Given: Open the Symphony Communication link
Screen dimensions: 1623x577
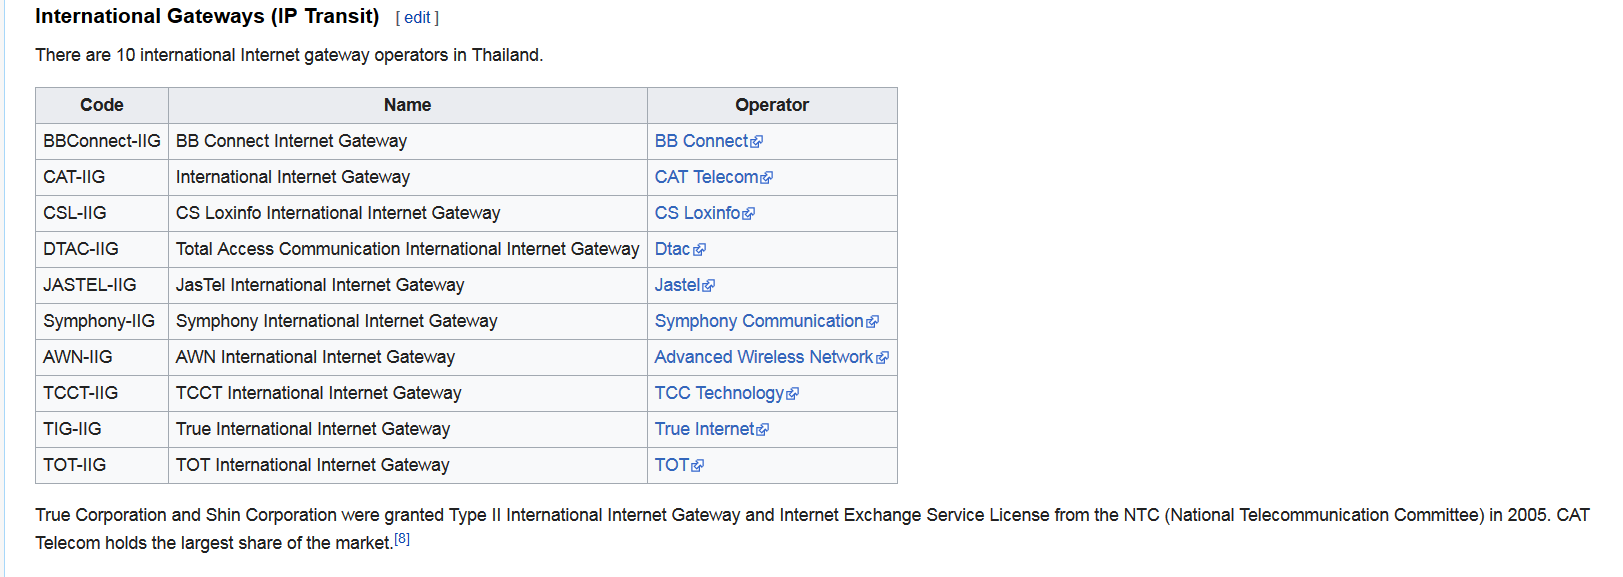Looking at the screenshot, I should tap(766, 321).
